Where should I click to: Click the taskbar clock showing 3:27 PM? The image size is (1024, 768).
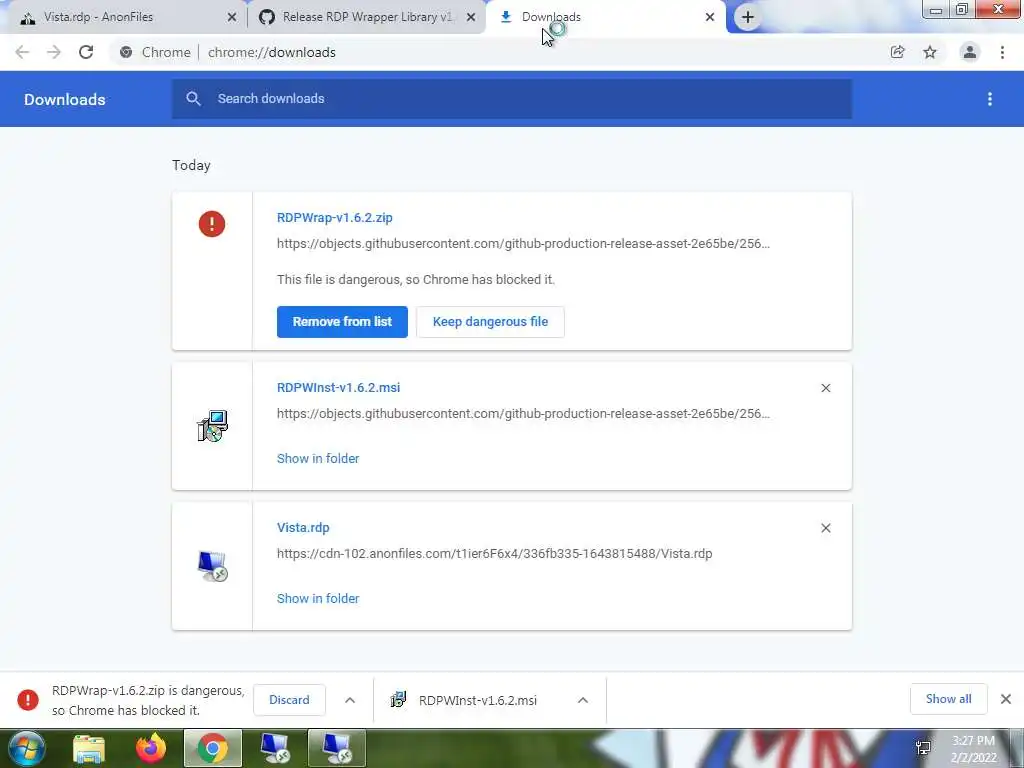pos(973,749)
